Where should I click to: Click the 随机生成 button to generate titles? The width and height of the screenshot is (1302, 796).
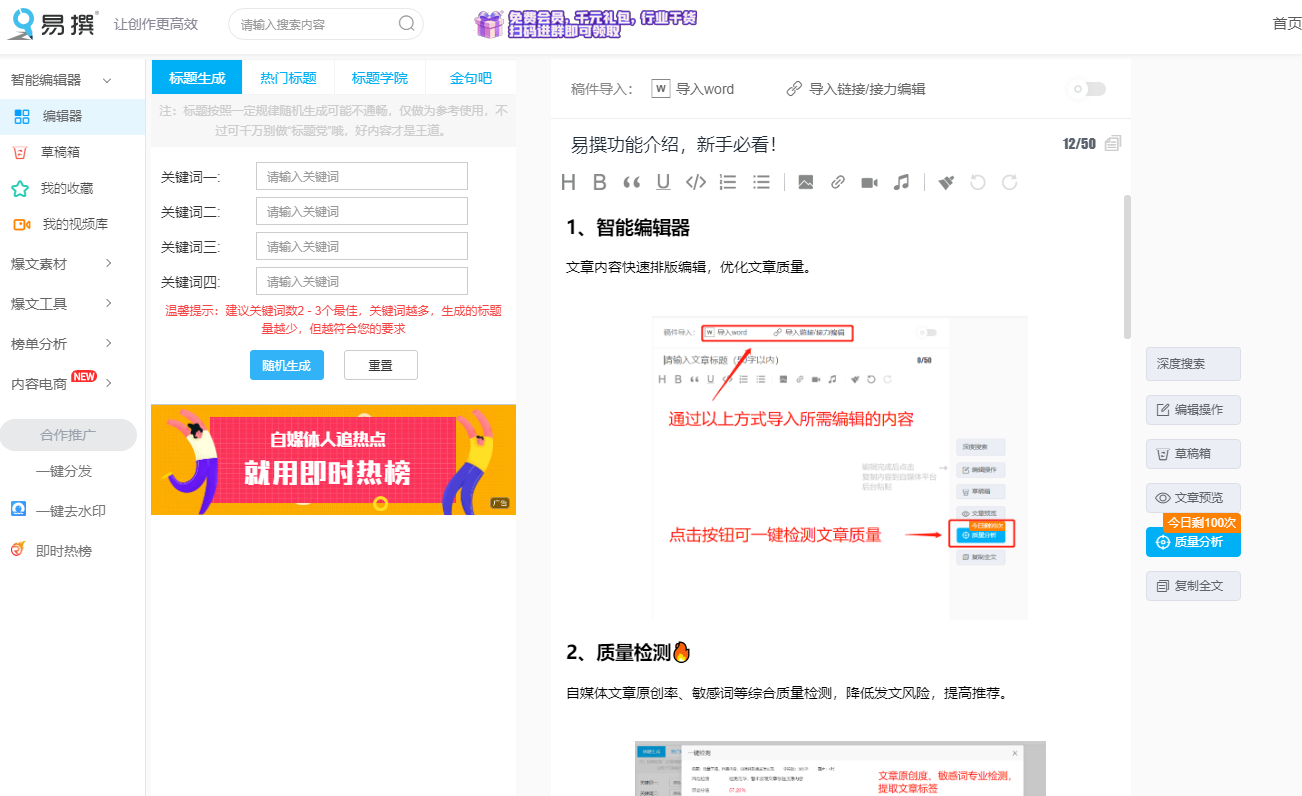click(x=286, y=364)
